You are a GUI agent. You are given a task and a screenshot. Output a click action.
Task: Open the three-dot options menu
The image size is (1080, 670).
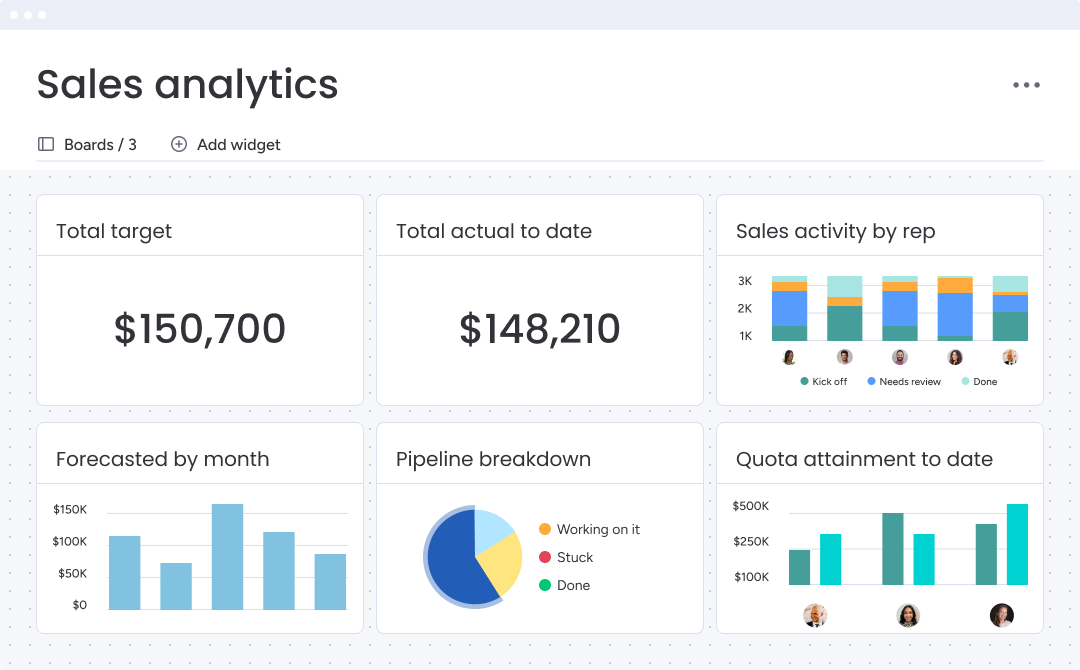(1026, 85)
